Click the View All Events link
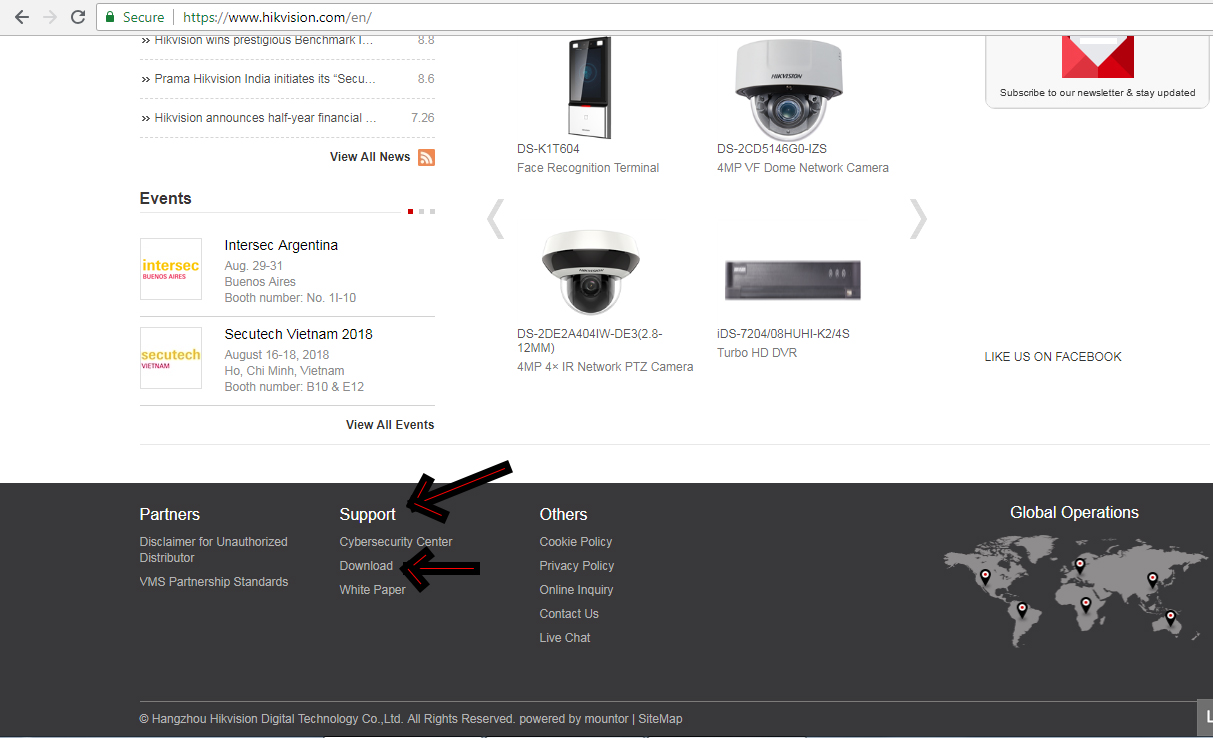 coord(390,425)
